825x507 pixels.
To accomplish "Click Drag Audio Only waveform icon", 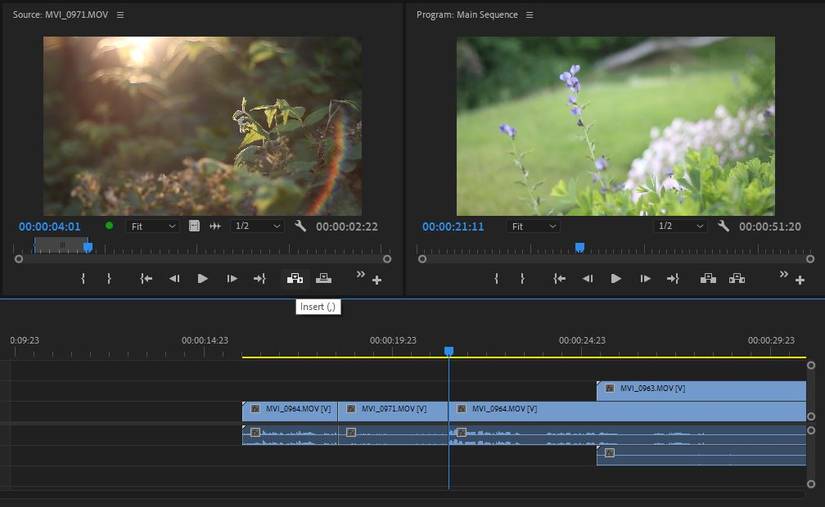I will (x=215, y=226).
